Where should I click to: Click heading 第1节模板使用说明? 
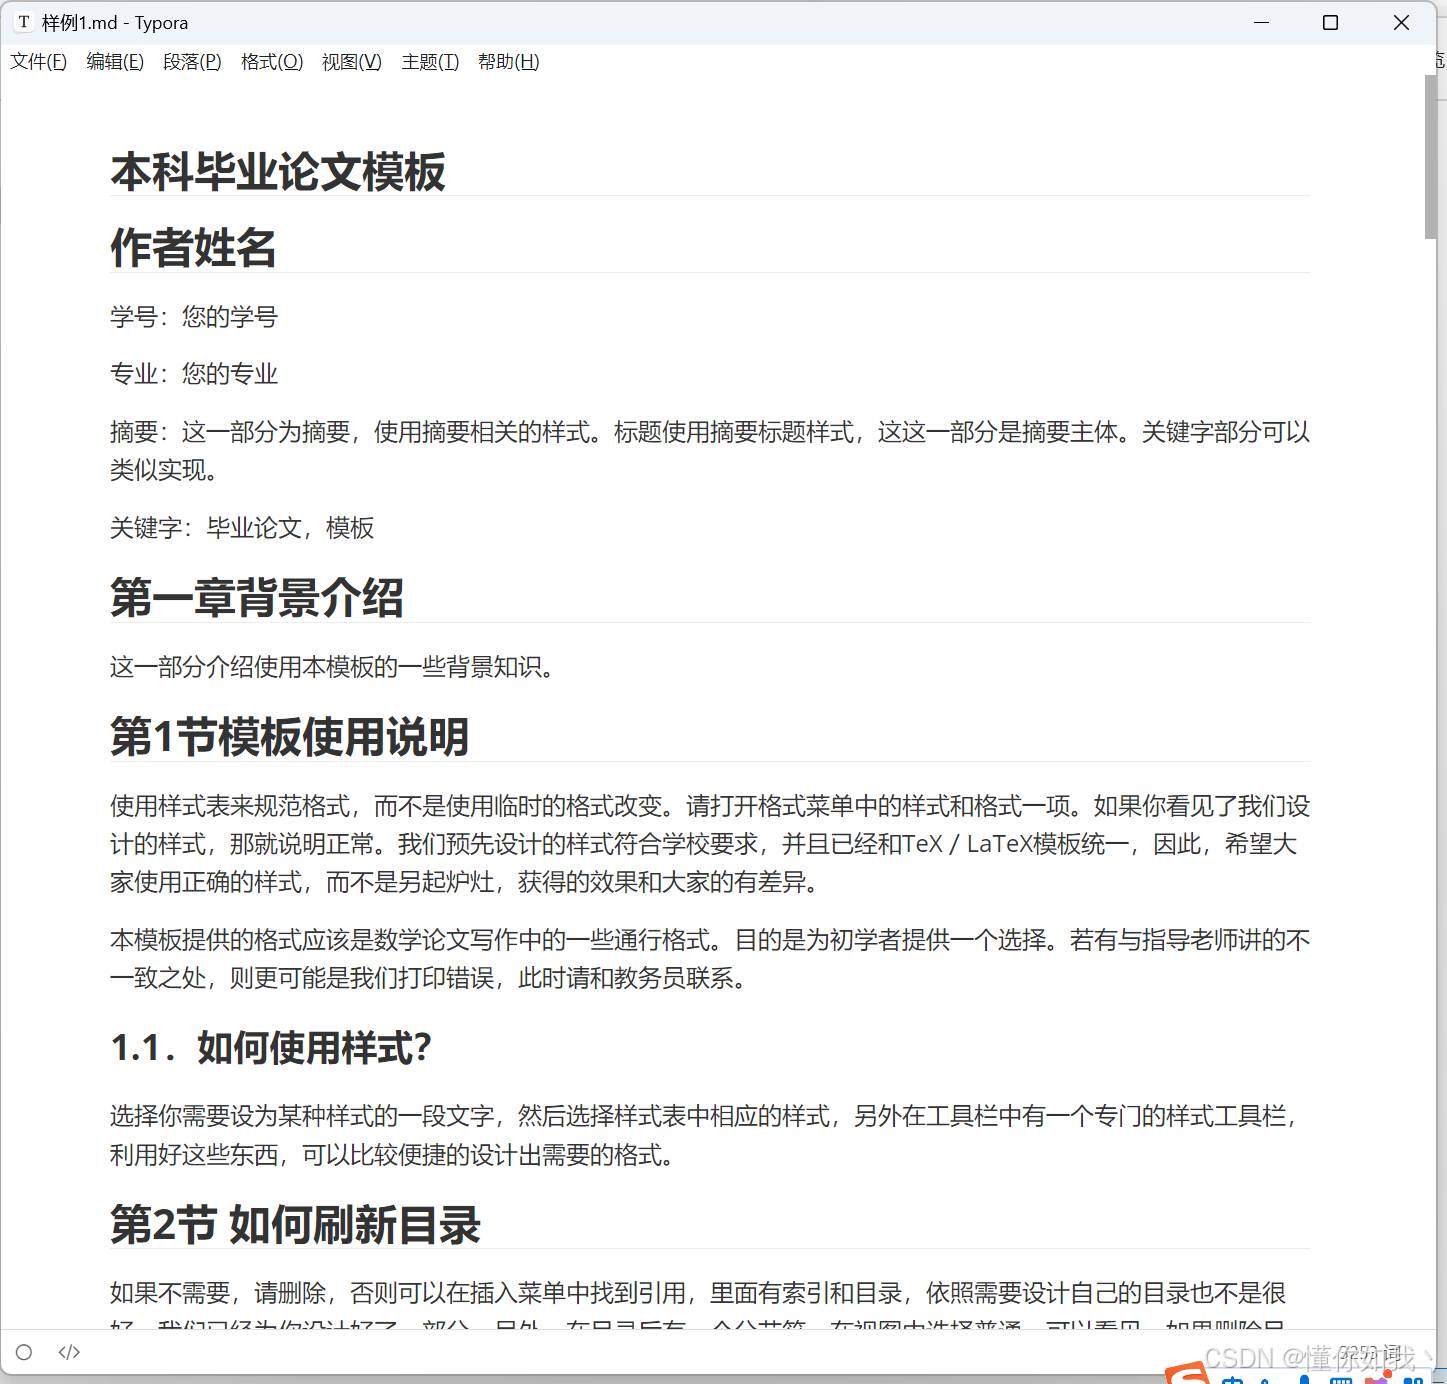coord(290,737)
